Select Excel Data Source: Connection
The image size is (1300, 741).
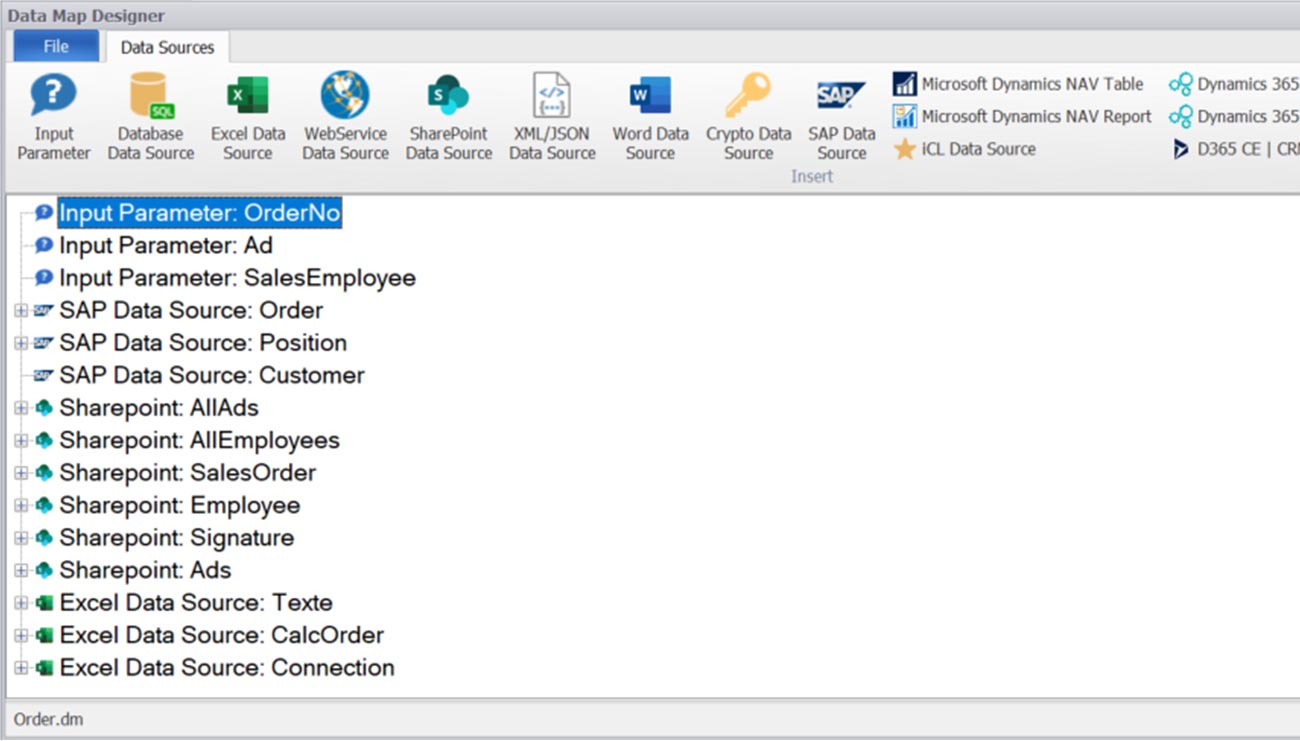coord(227,667)
